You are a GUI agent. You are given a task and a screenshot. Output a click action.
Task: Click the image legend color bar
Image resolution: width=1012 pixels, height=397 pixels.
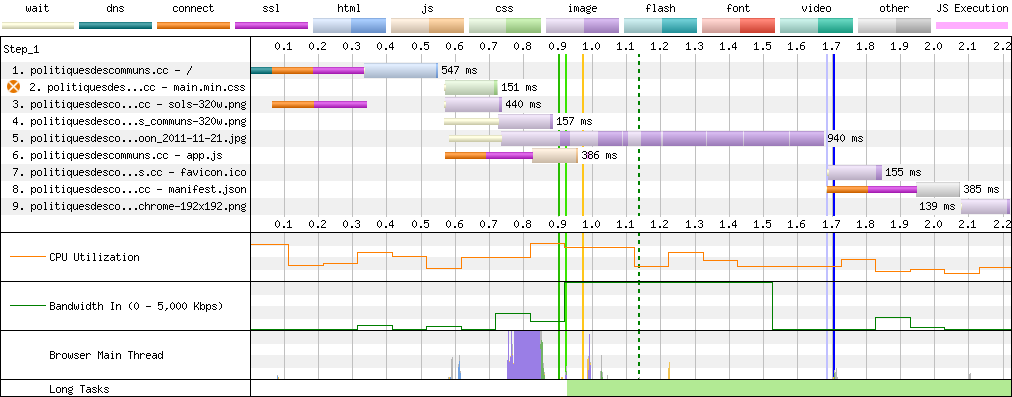pyautogui.click(x=583, y=26)
